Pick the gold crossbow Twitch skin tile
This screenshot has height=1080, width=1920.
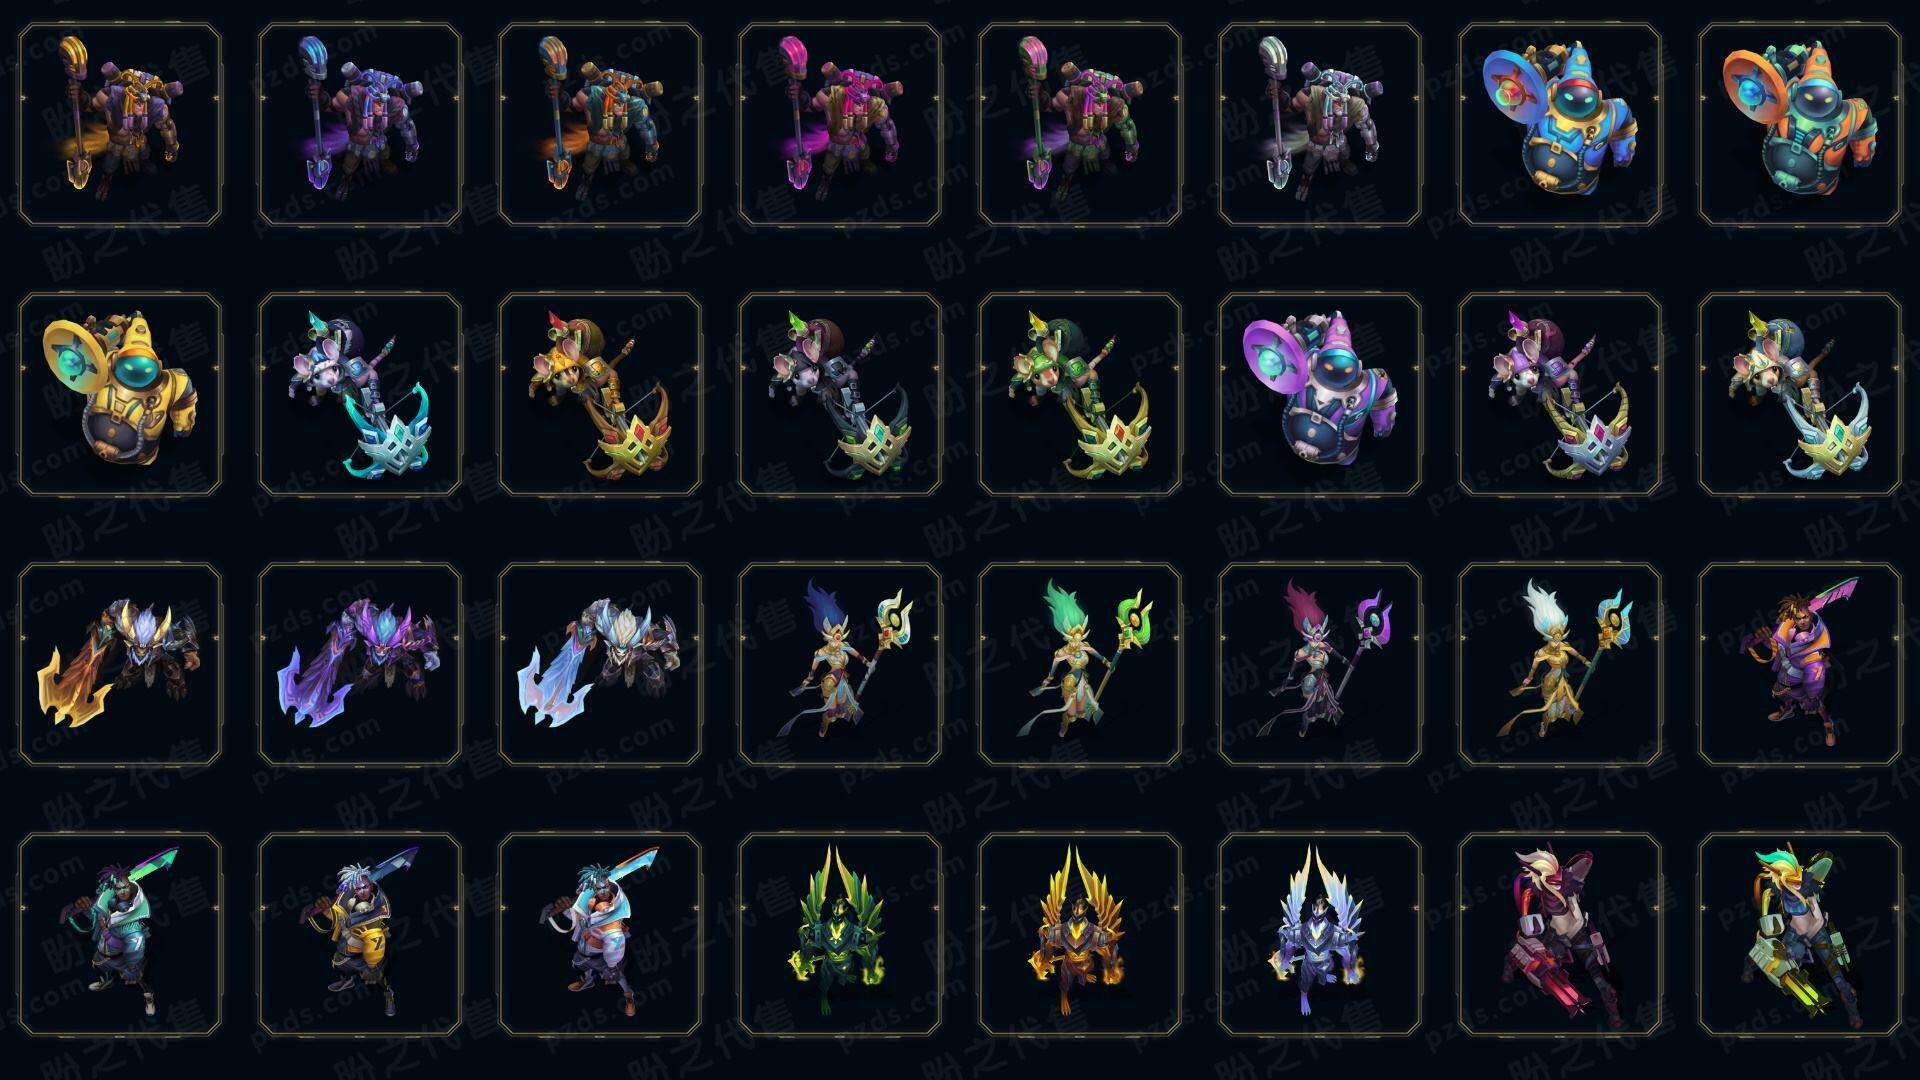pyautogui.click(x=600, y=394)
